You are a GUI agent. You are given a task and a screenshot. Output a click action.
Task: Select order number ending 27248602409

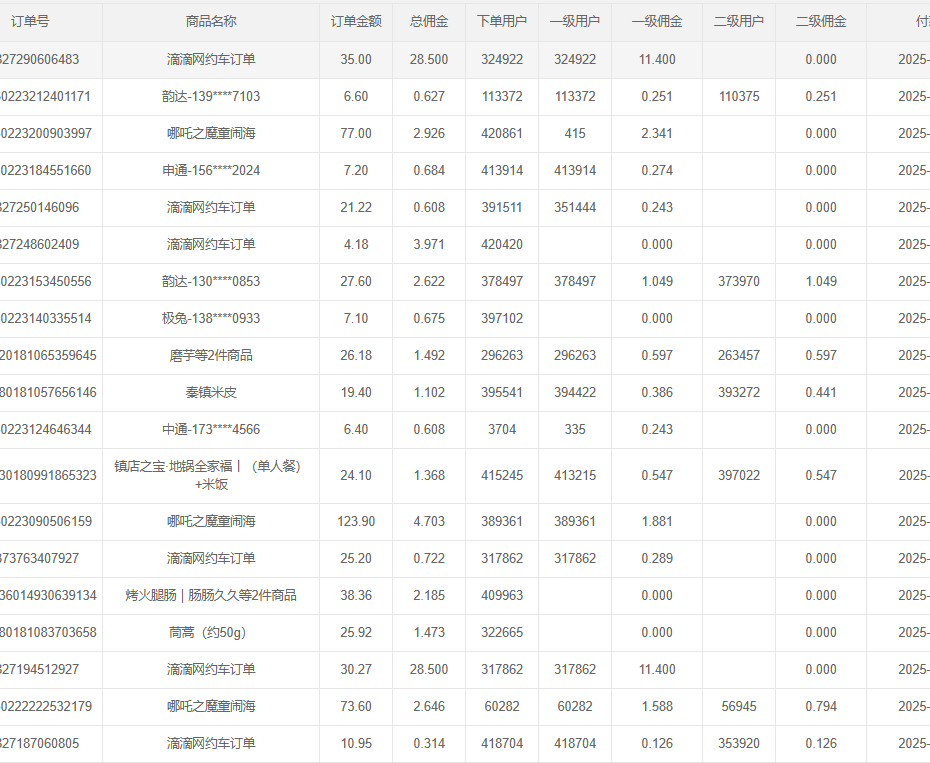click(39, 244)
